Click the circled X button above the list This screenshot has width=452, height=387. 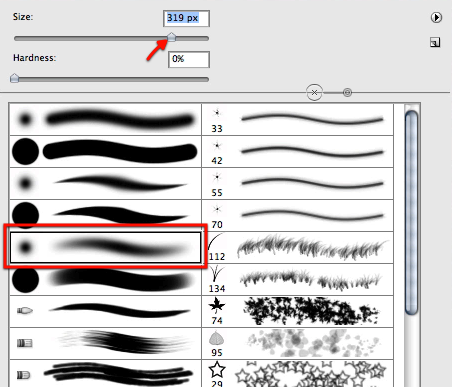[x=314, y=92]
